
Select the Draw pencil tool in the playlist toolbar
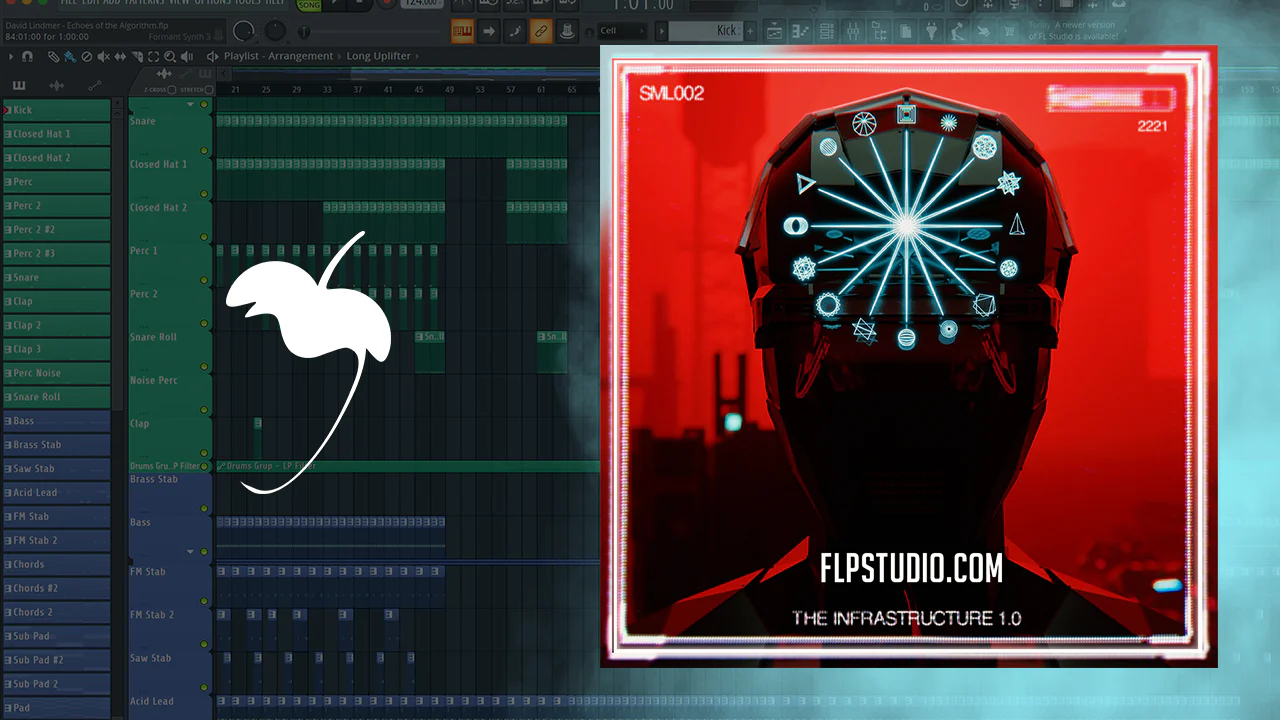[53, 56]
